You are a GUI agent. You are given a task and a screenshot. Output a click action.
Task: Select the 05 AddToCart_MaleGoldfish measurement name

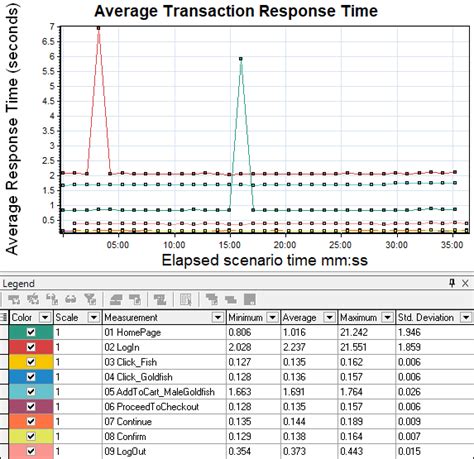coord(159,392)
